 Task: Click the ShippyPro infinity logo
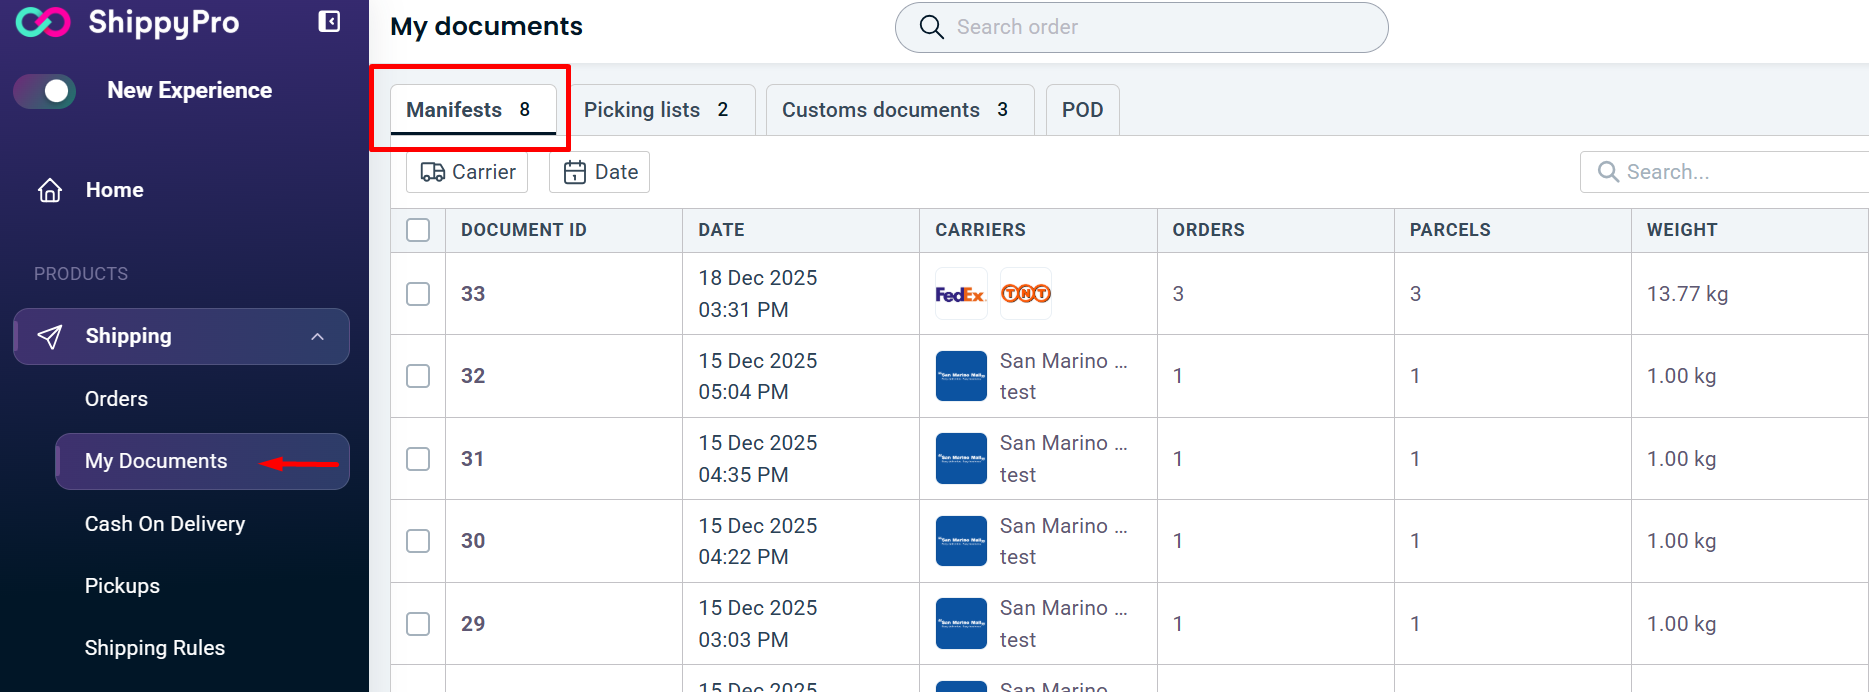43,22
